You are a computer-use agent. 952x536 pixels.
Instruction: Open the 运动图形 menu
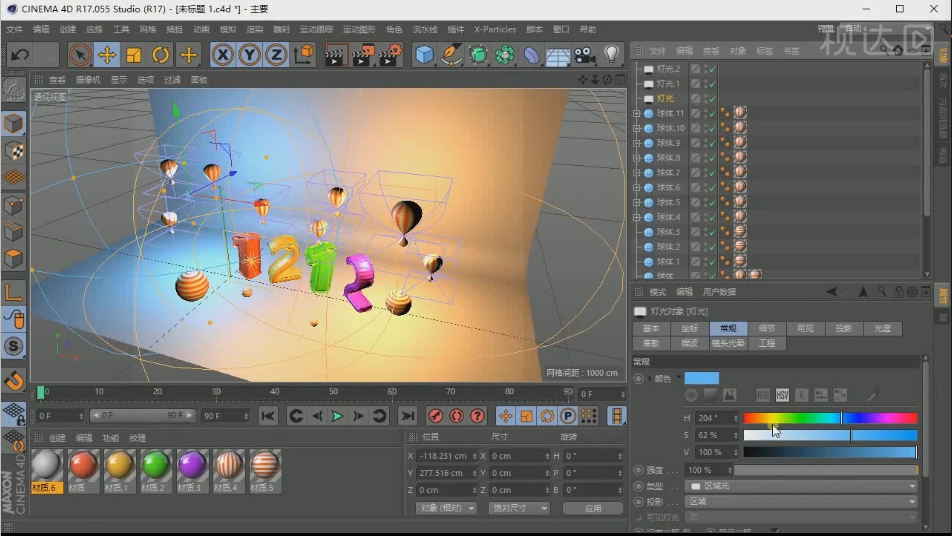coord(359,29)
